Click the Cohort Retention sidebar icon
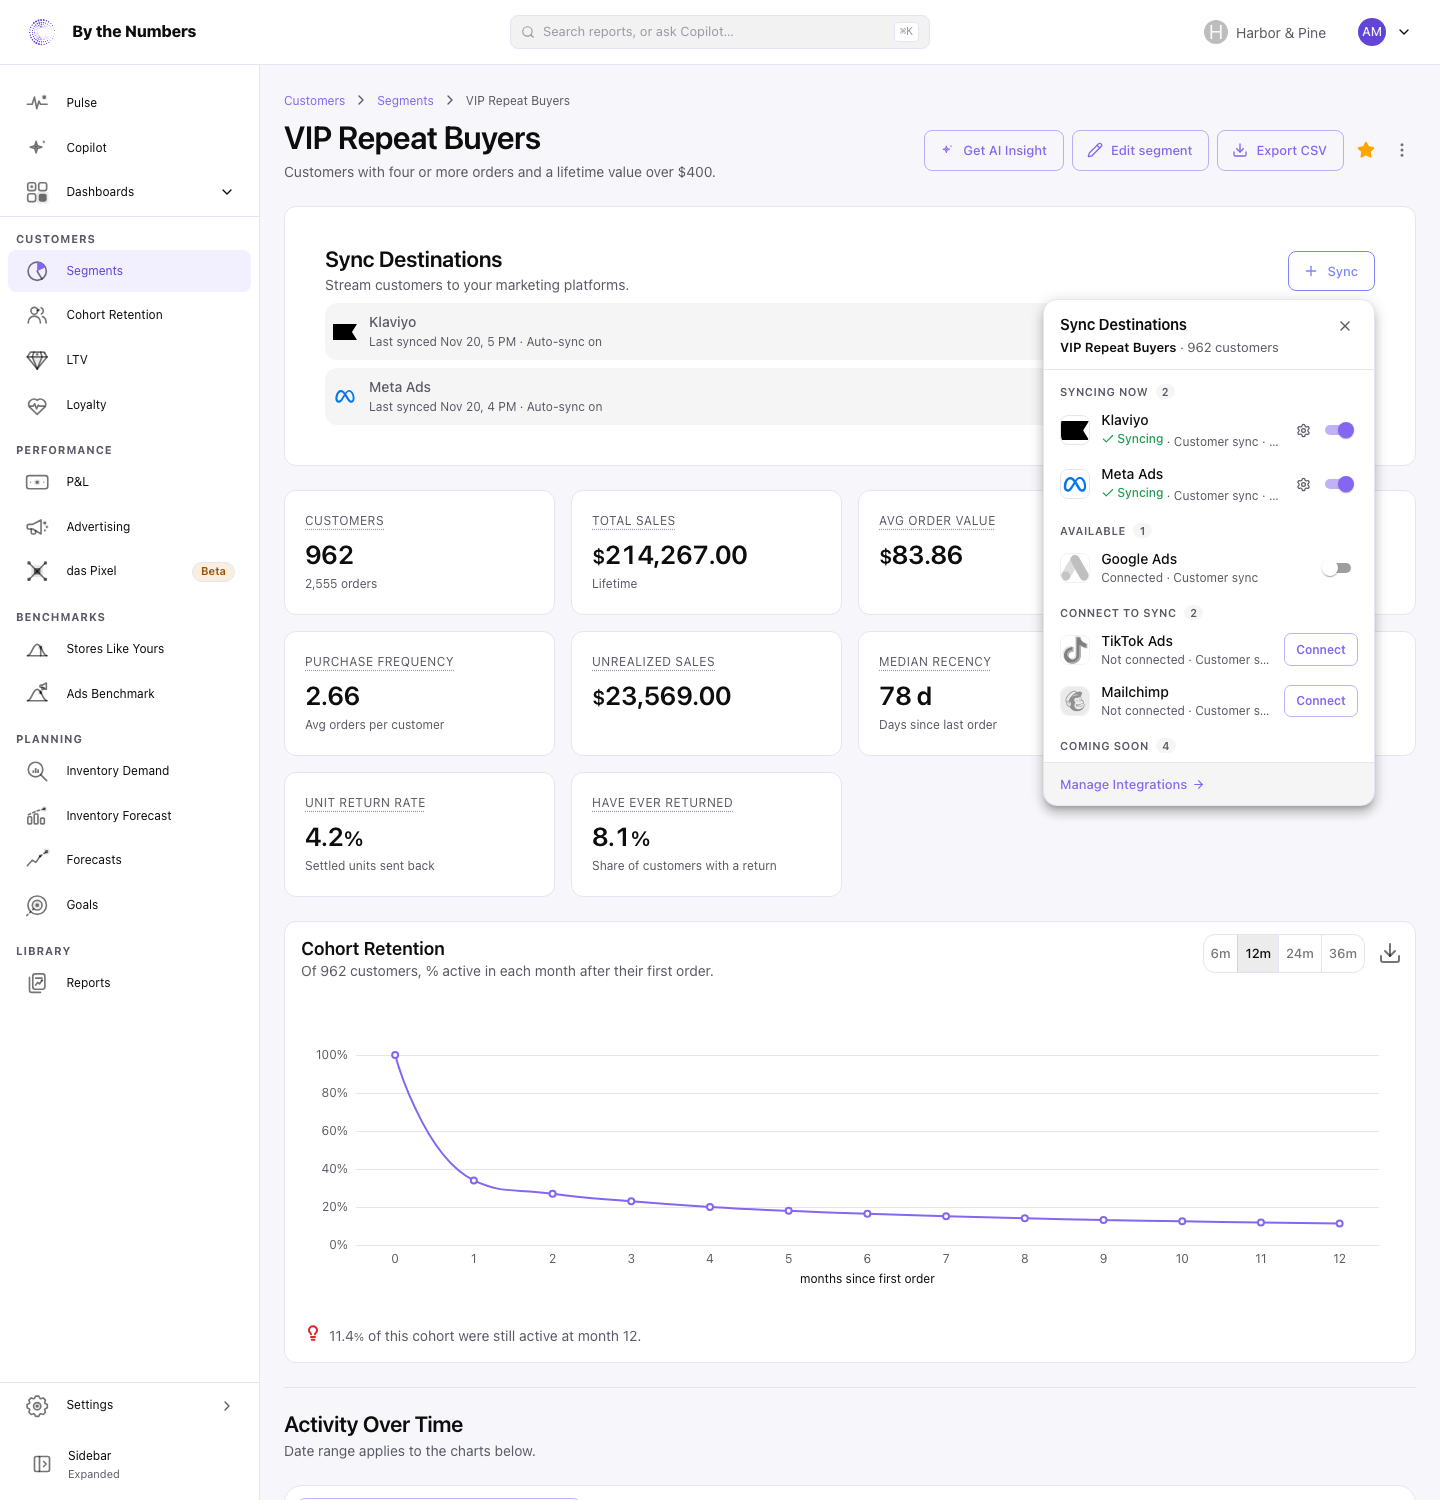Screen dimensions: 1440x1500 click(x=37, y=315)
